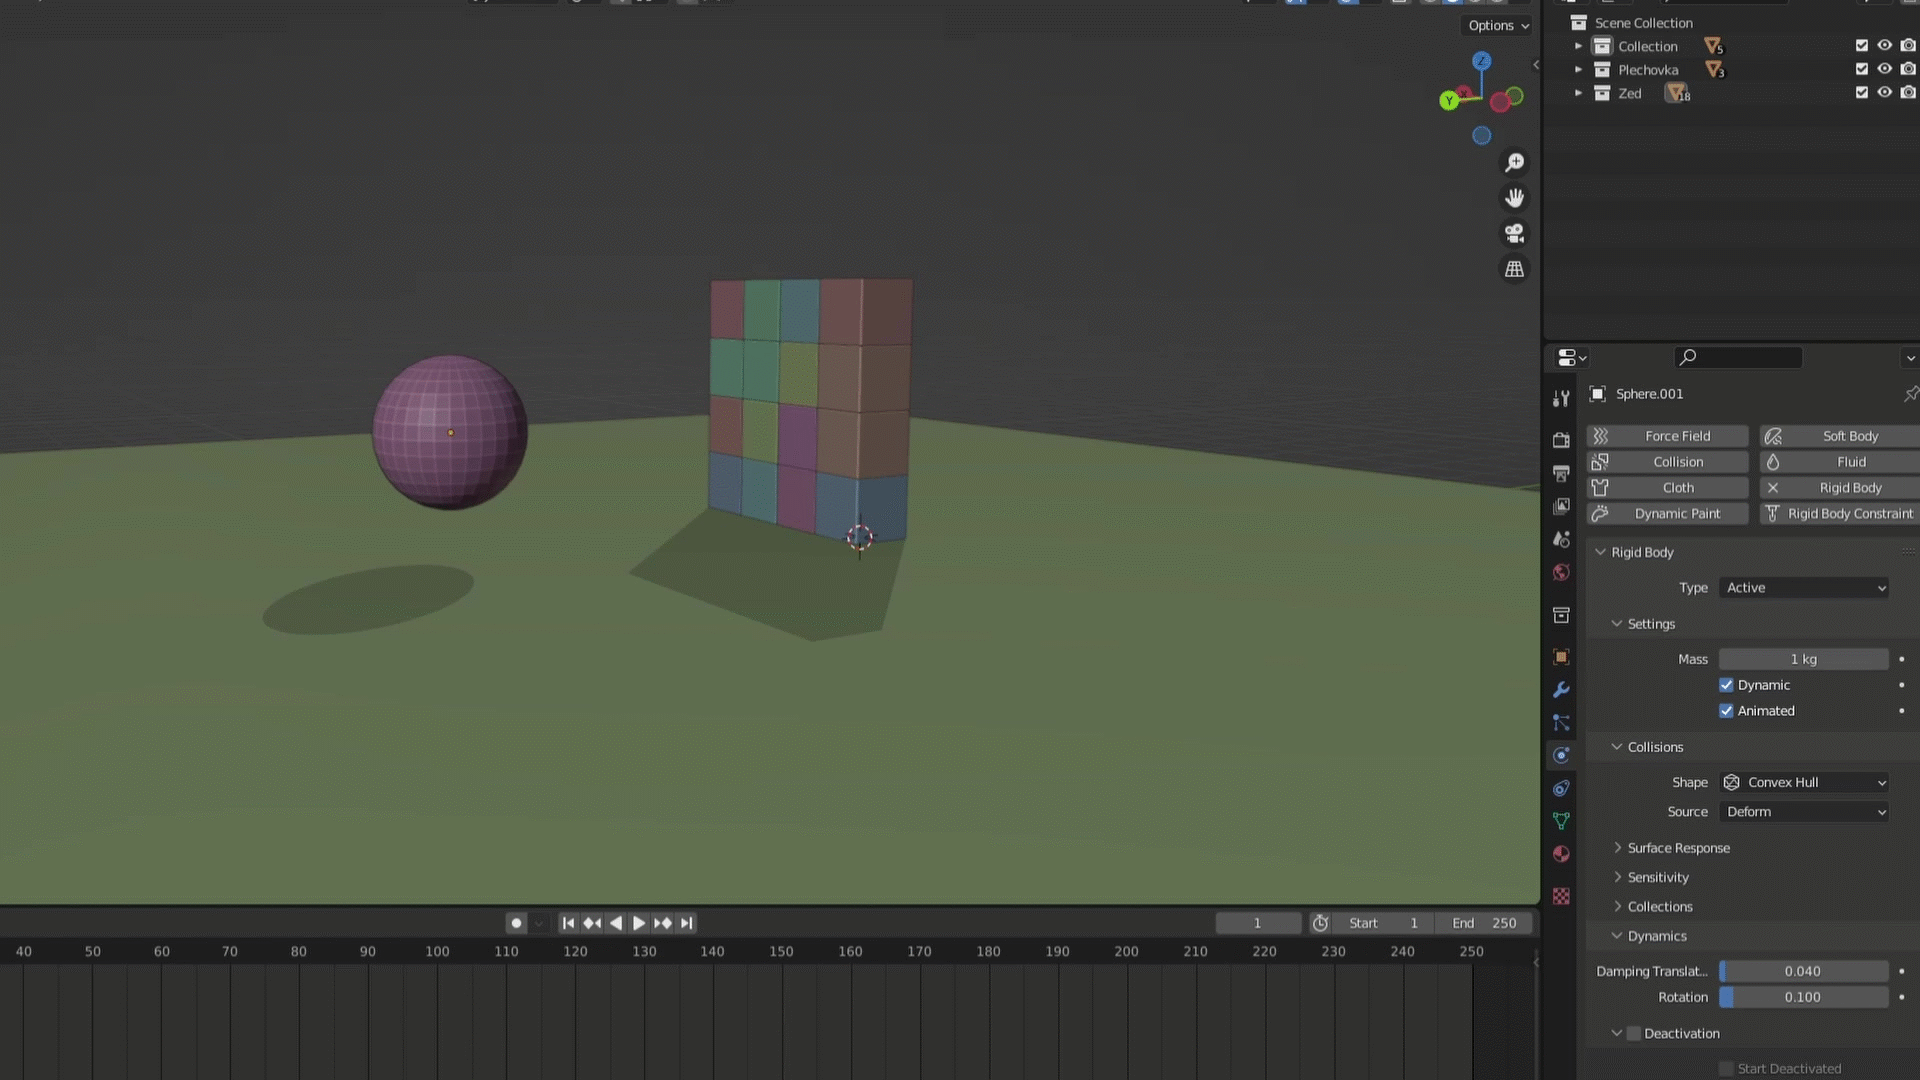Screen dimensions: 1920x1080
Task: Play the animation forward
Action: [639, 923]
